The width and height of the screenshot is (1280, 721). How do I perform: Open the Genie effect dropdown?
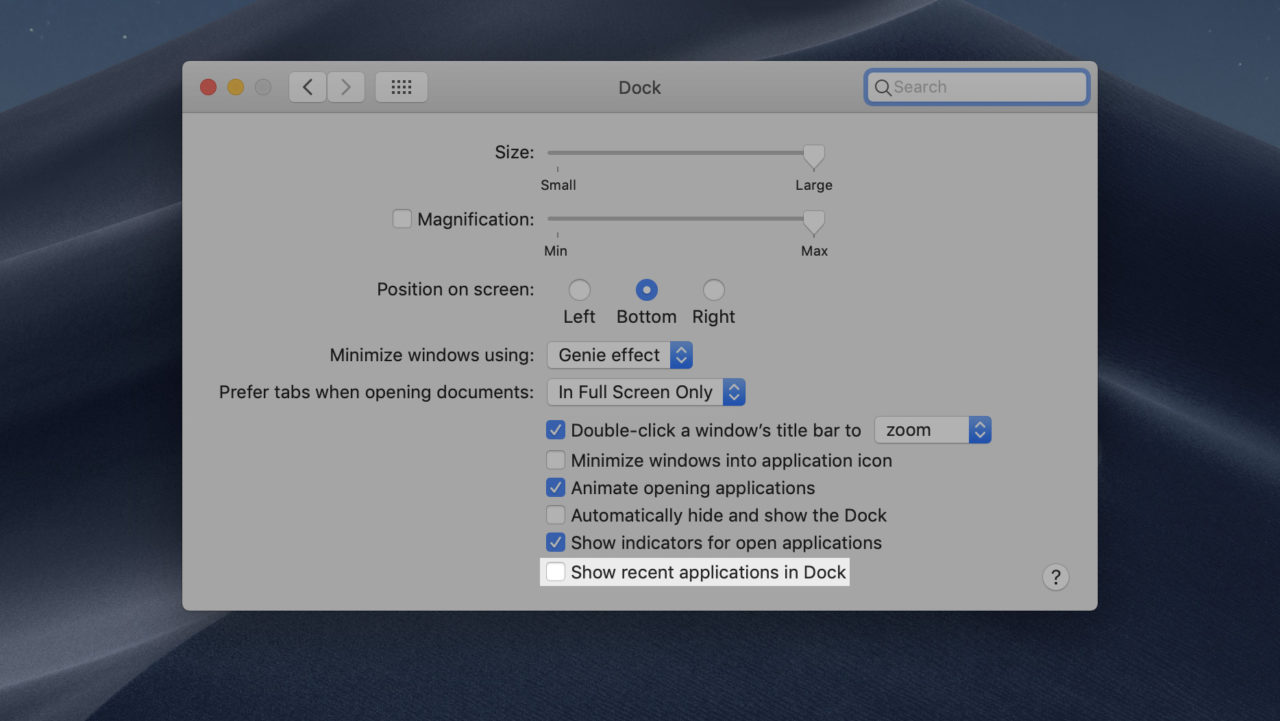pyautogui.click(x=620, y=355)
